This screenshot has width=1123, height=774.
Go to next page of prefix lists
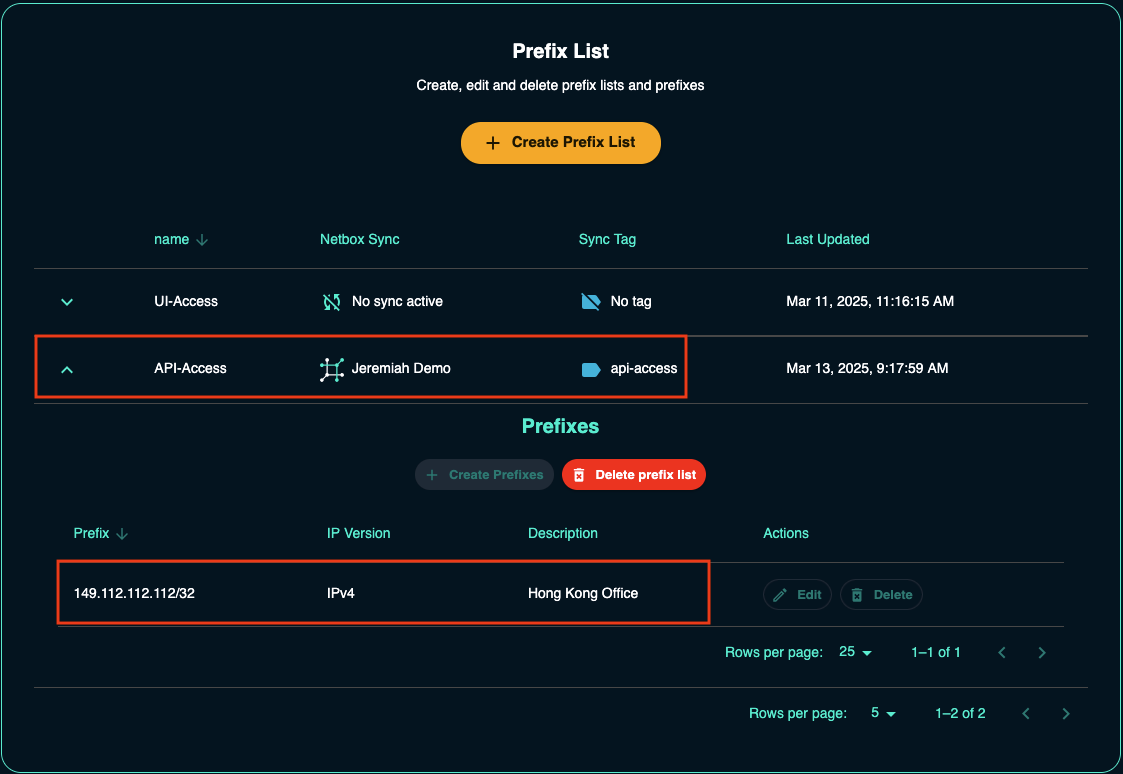[x=1066, y=714]
